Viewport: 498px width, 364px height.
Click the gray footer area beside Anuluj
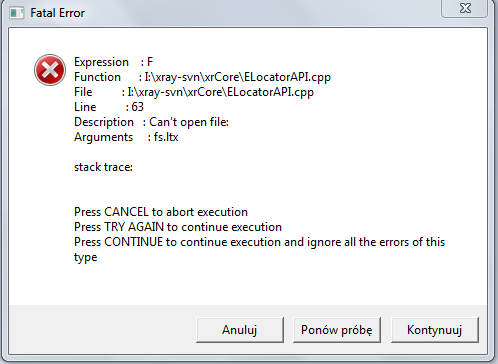102,329
